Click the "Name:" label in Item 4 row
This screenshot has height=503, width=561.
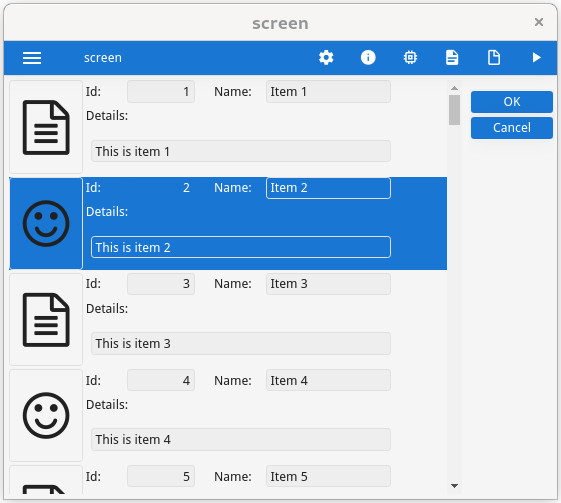233,380
